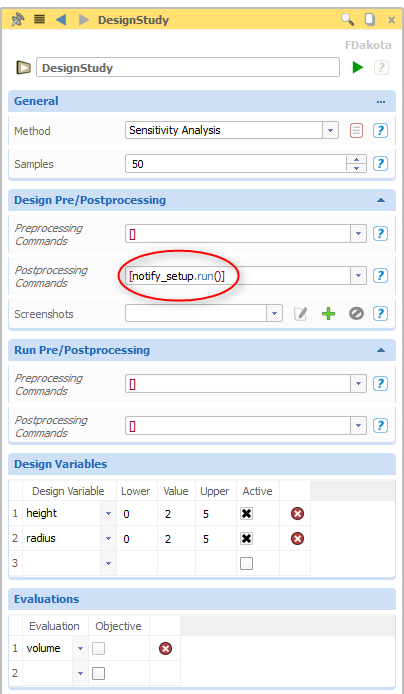Navigate back with the blue left arrow
This screenshot has width=404, height=694.
click(x=61, y=20)
